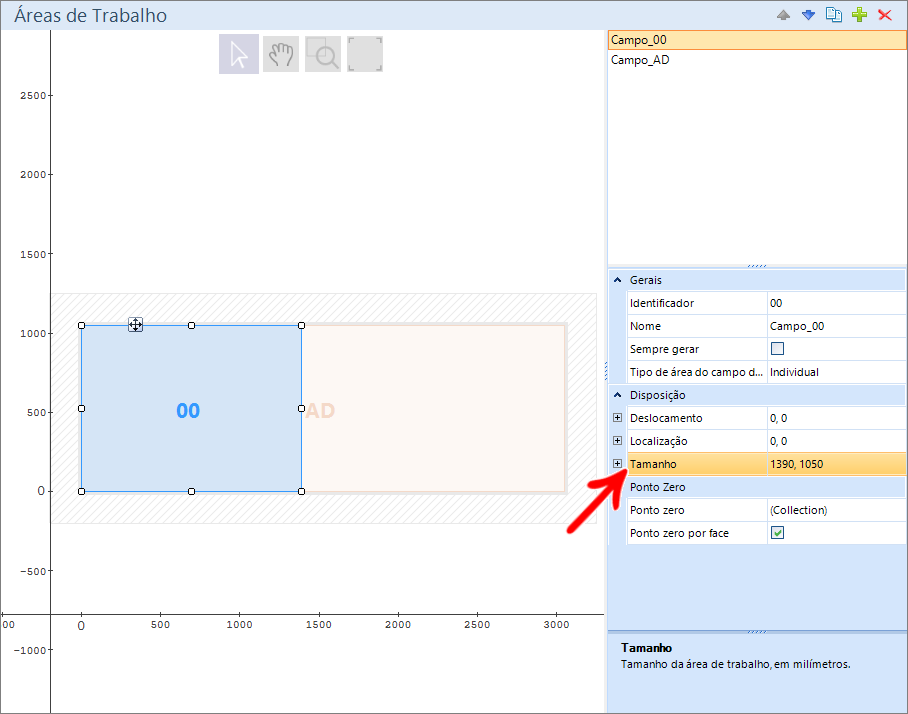Select Campo_AD in the list
The width and height of the screenshot is (908, 714).
[757, 60]
